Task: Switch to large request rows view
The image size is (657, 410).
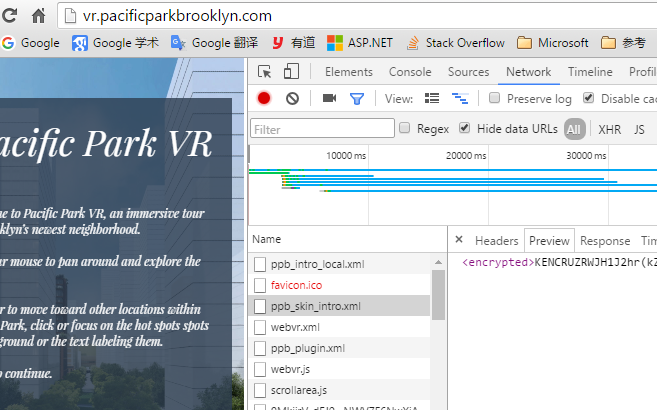Action: tap(432, 98)
